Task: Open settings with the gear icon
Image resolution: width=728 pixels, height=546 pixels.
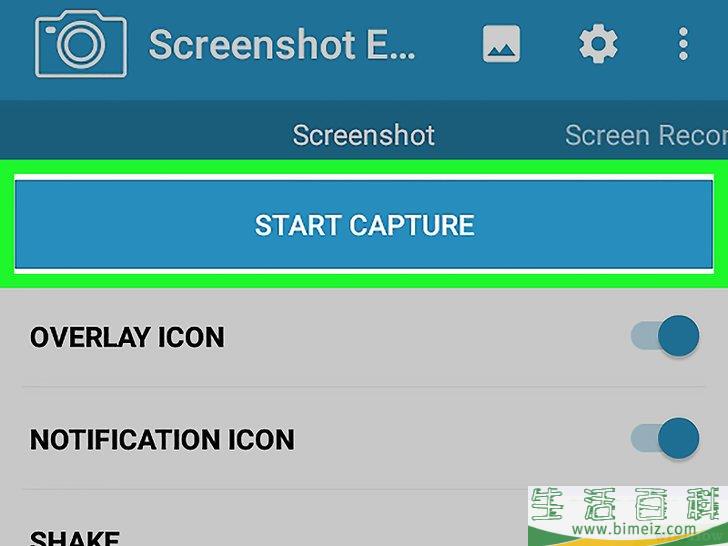Action: click(x=598, y=44)
